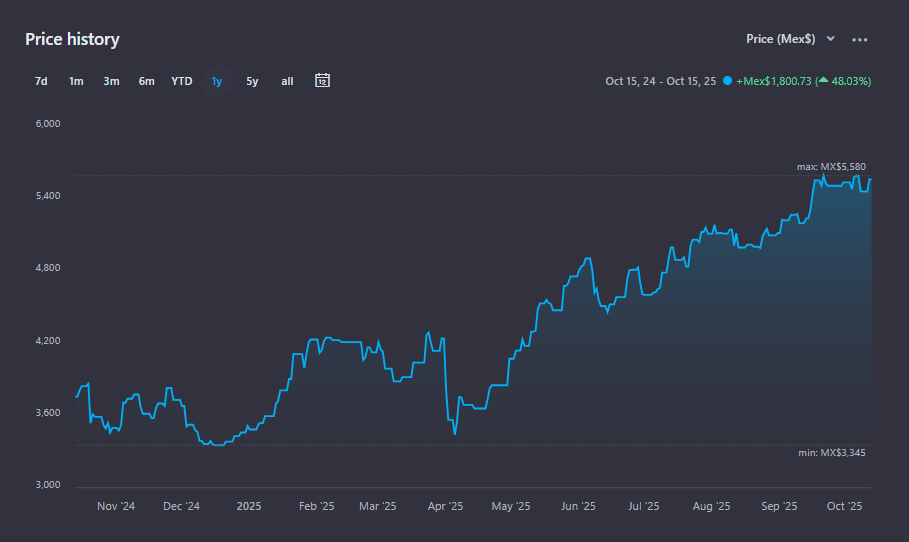
Task: Click the Price history heading
Action: pyautogui.click(x=72, y=40)
